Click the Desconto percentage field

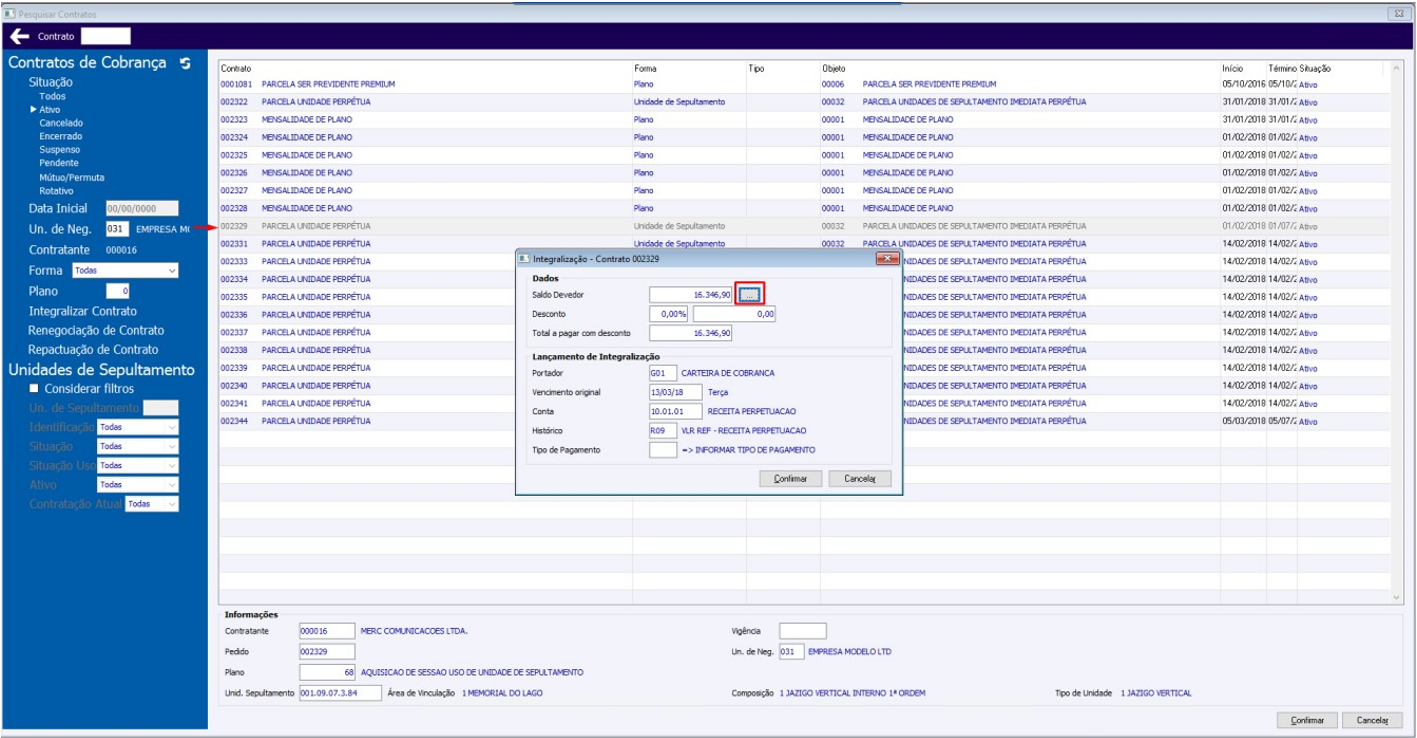point(669,314)
